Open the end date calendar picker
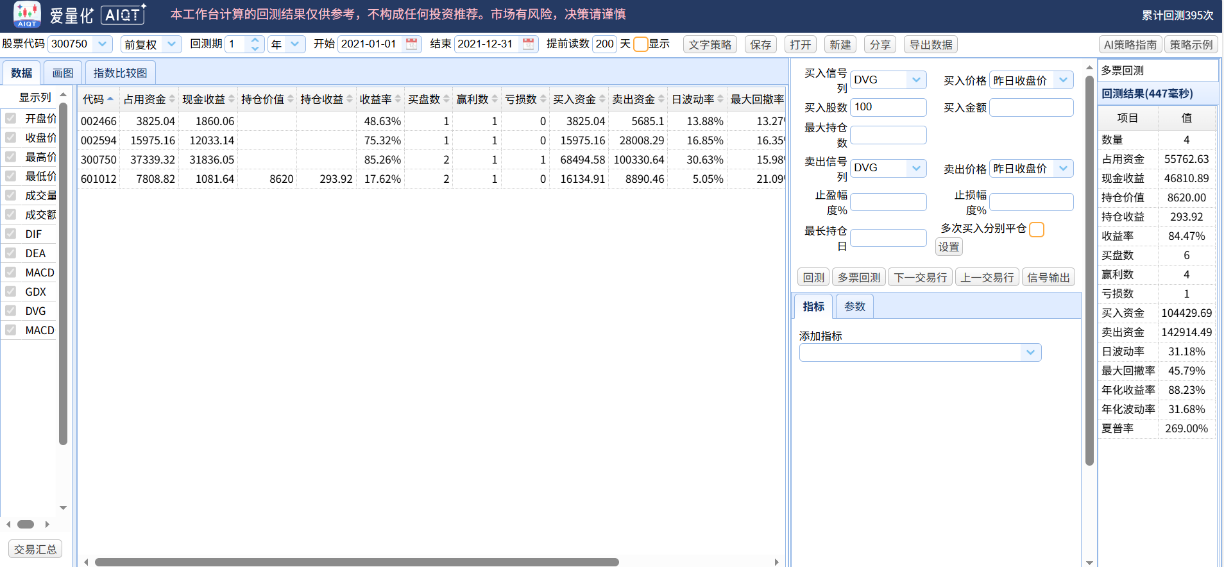 529,44
